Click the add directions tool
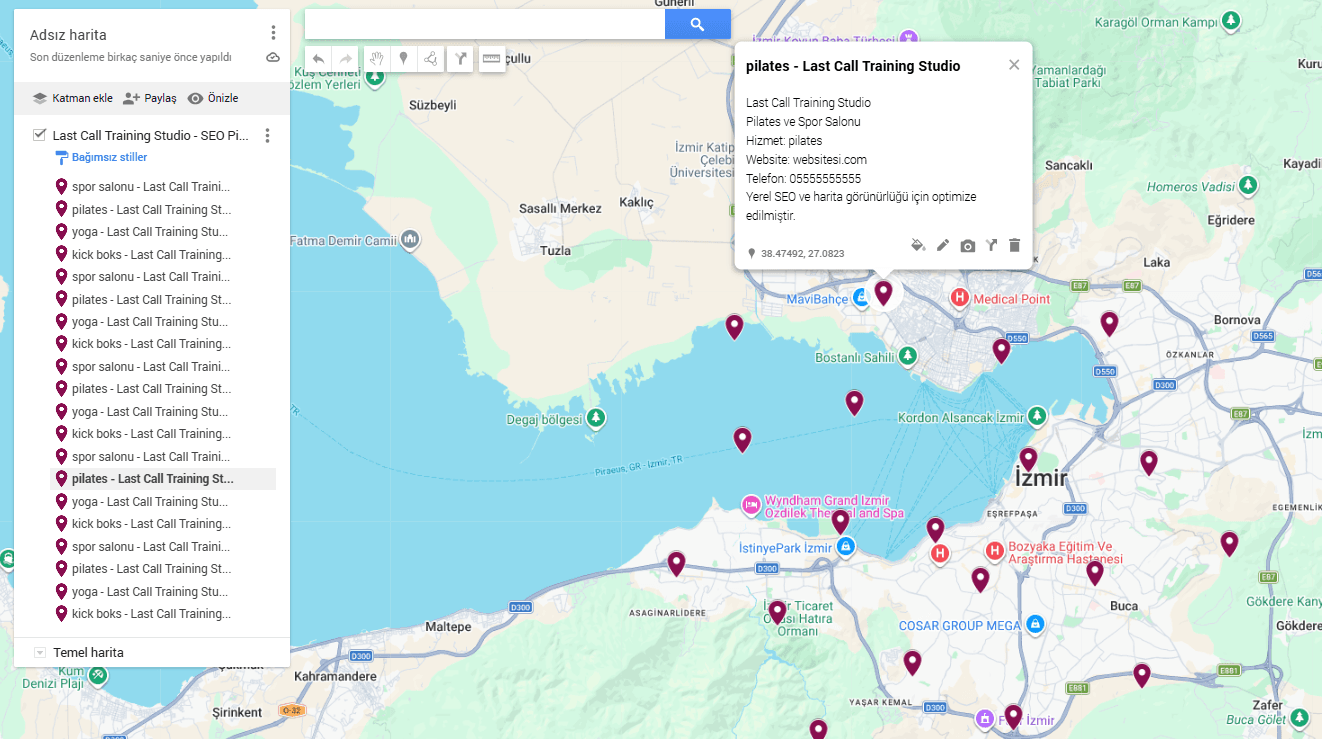Screen dimensions: 1322x739 460,59
